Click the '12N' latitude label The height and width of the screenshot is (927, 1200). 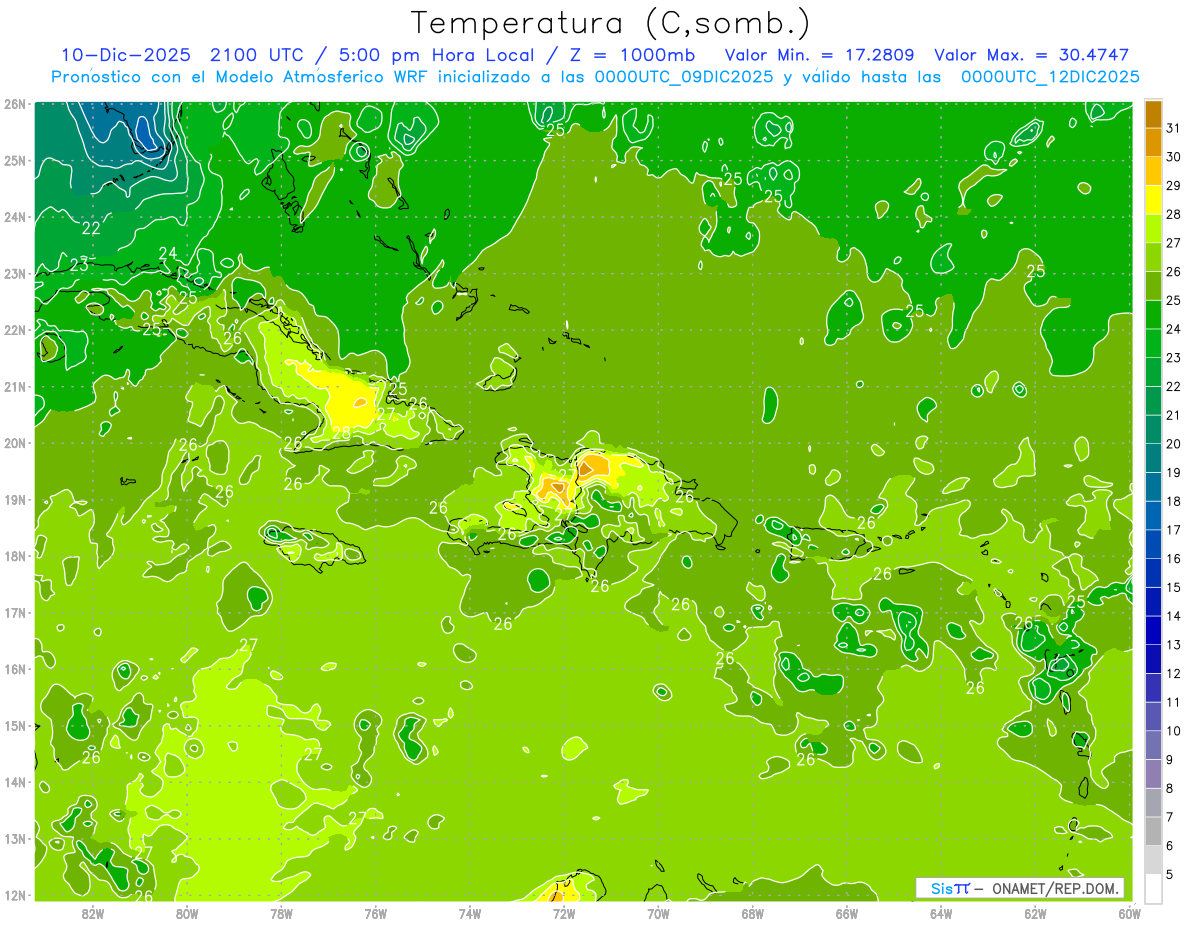(14, 895)
